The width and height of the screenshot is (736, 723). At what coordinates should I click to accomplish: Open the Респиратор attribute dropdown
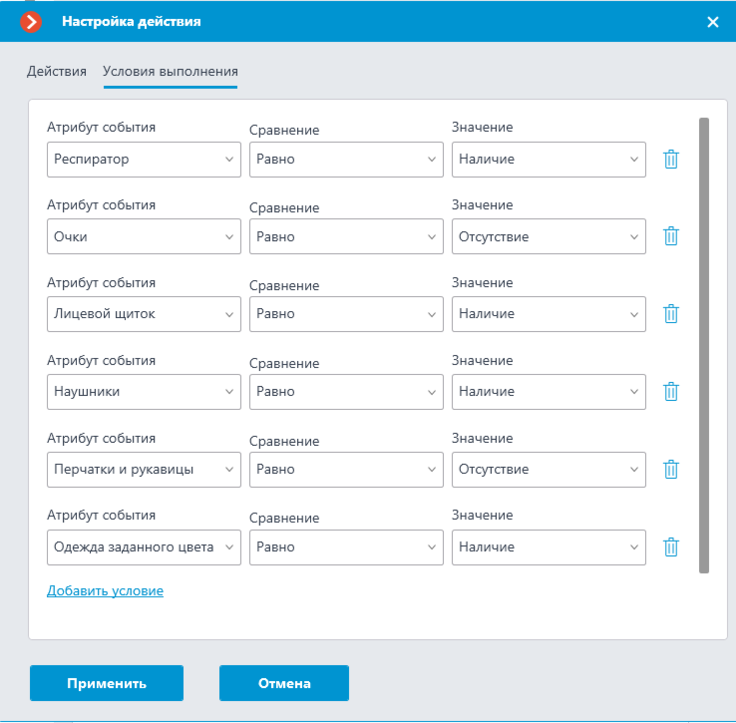144,160
